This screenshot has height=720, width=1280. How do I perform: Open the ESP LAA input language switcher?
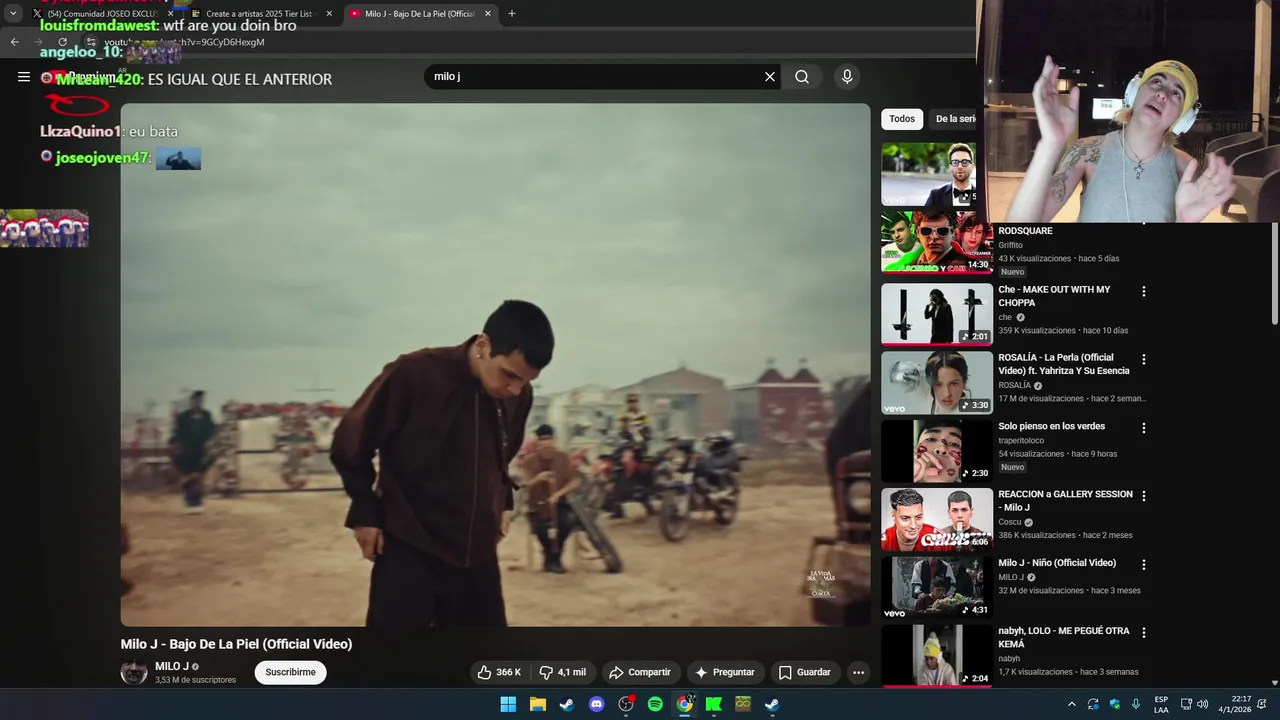point(1161,704)
